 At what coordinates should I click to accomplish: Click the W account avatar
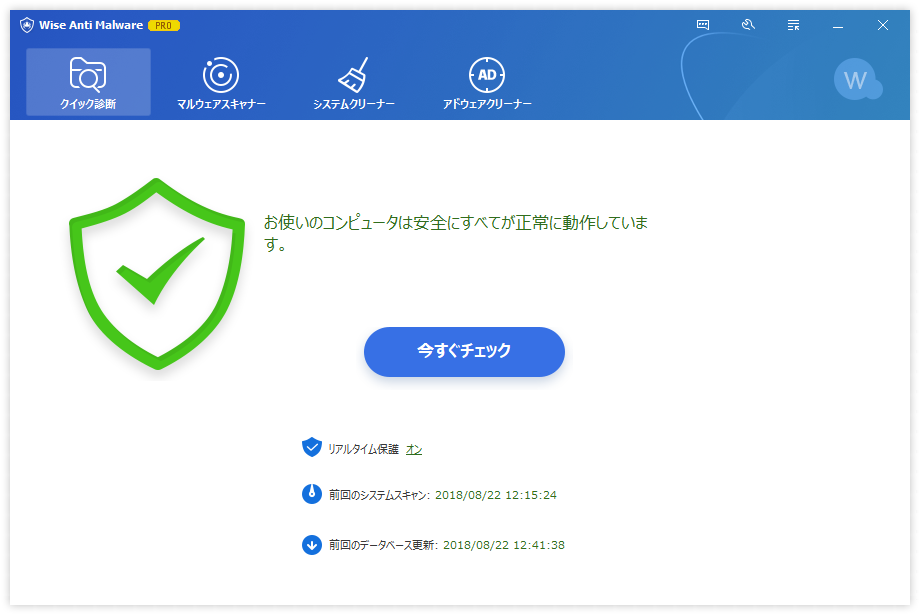coord(857,79)
